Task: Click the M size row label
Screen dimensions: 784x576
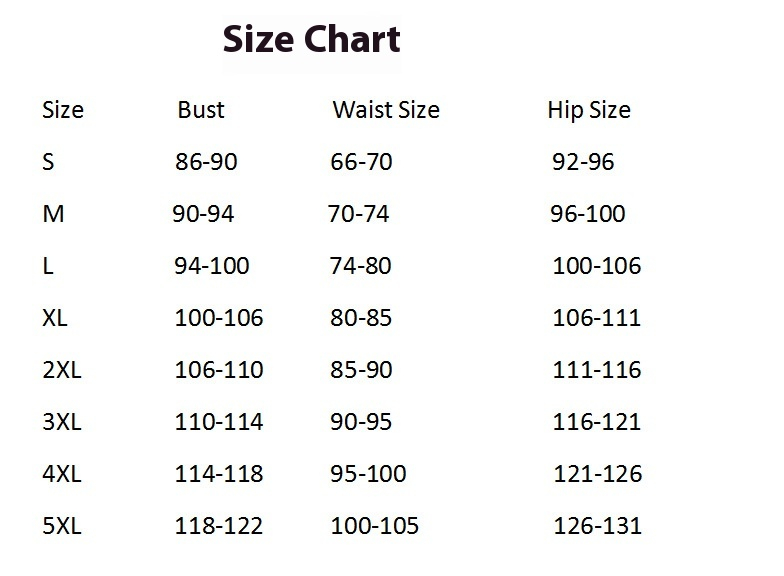Action: pyautogui.click(x=54, y=214)
